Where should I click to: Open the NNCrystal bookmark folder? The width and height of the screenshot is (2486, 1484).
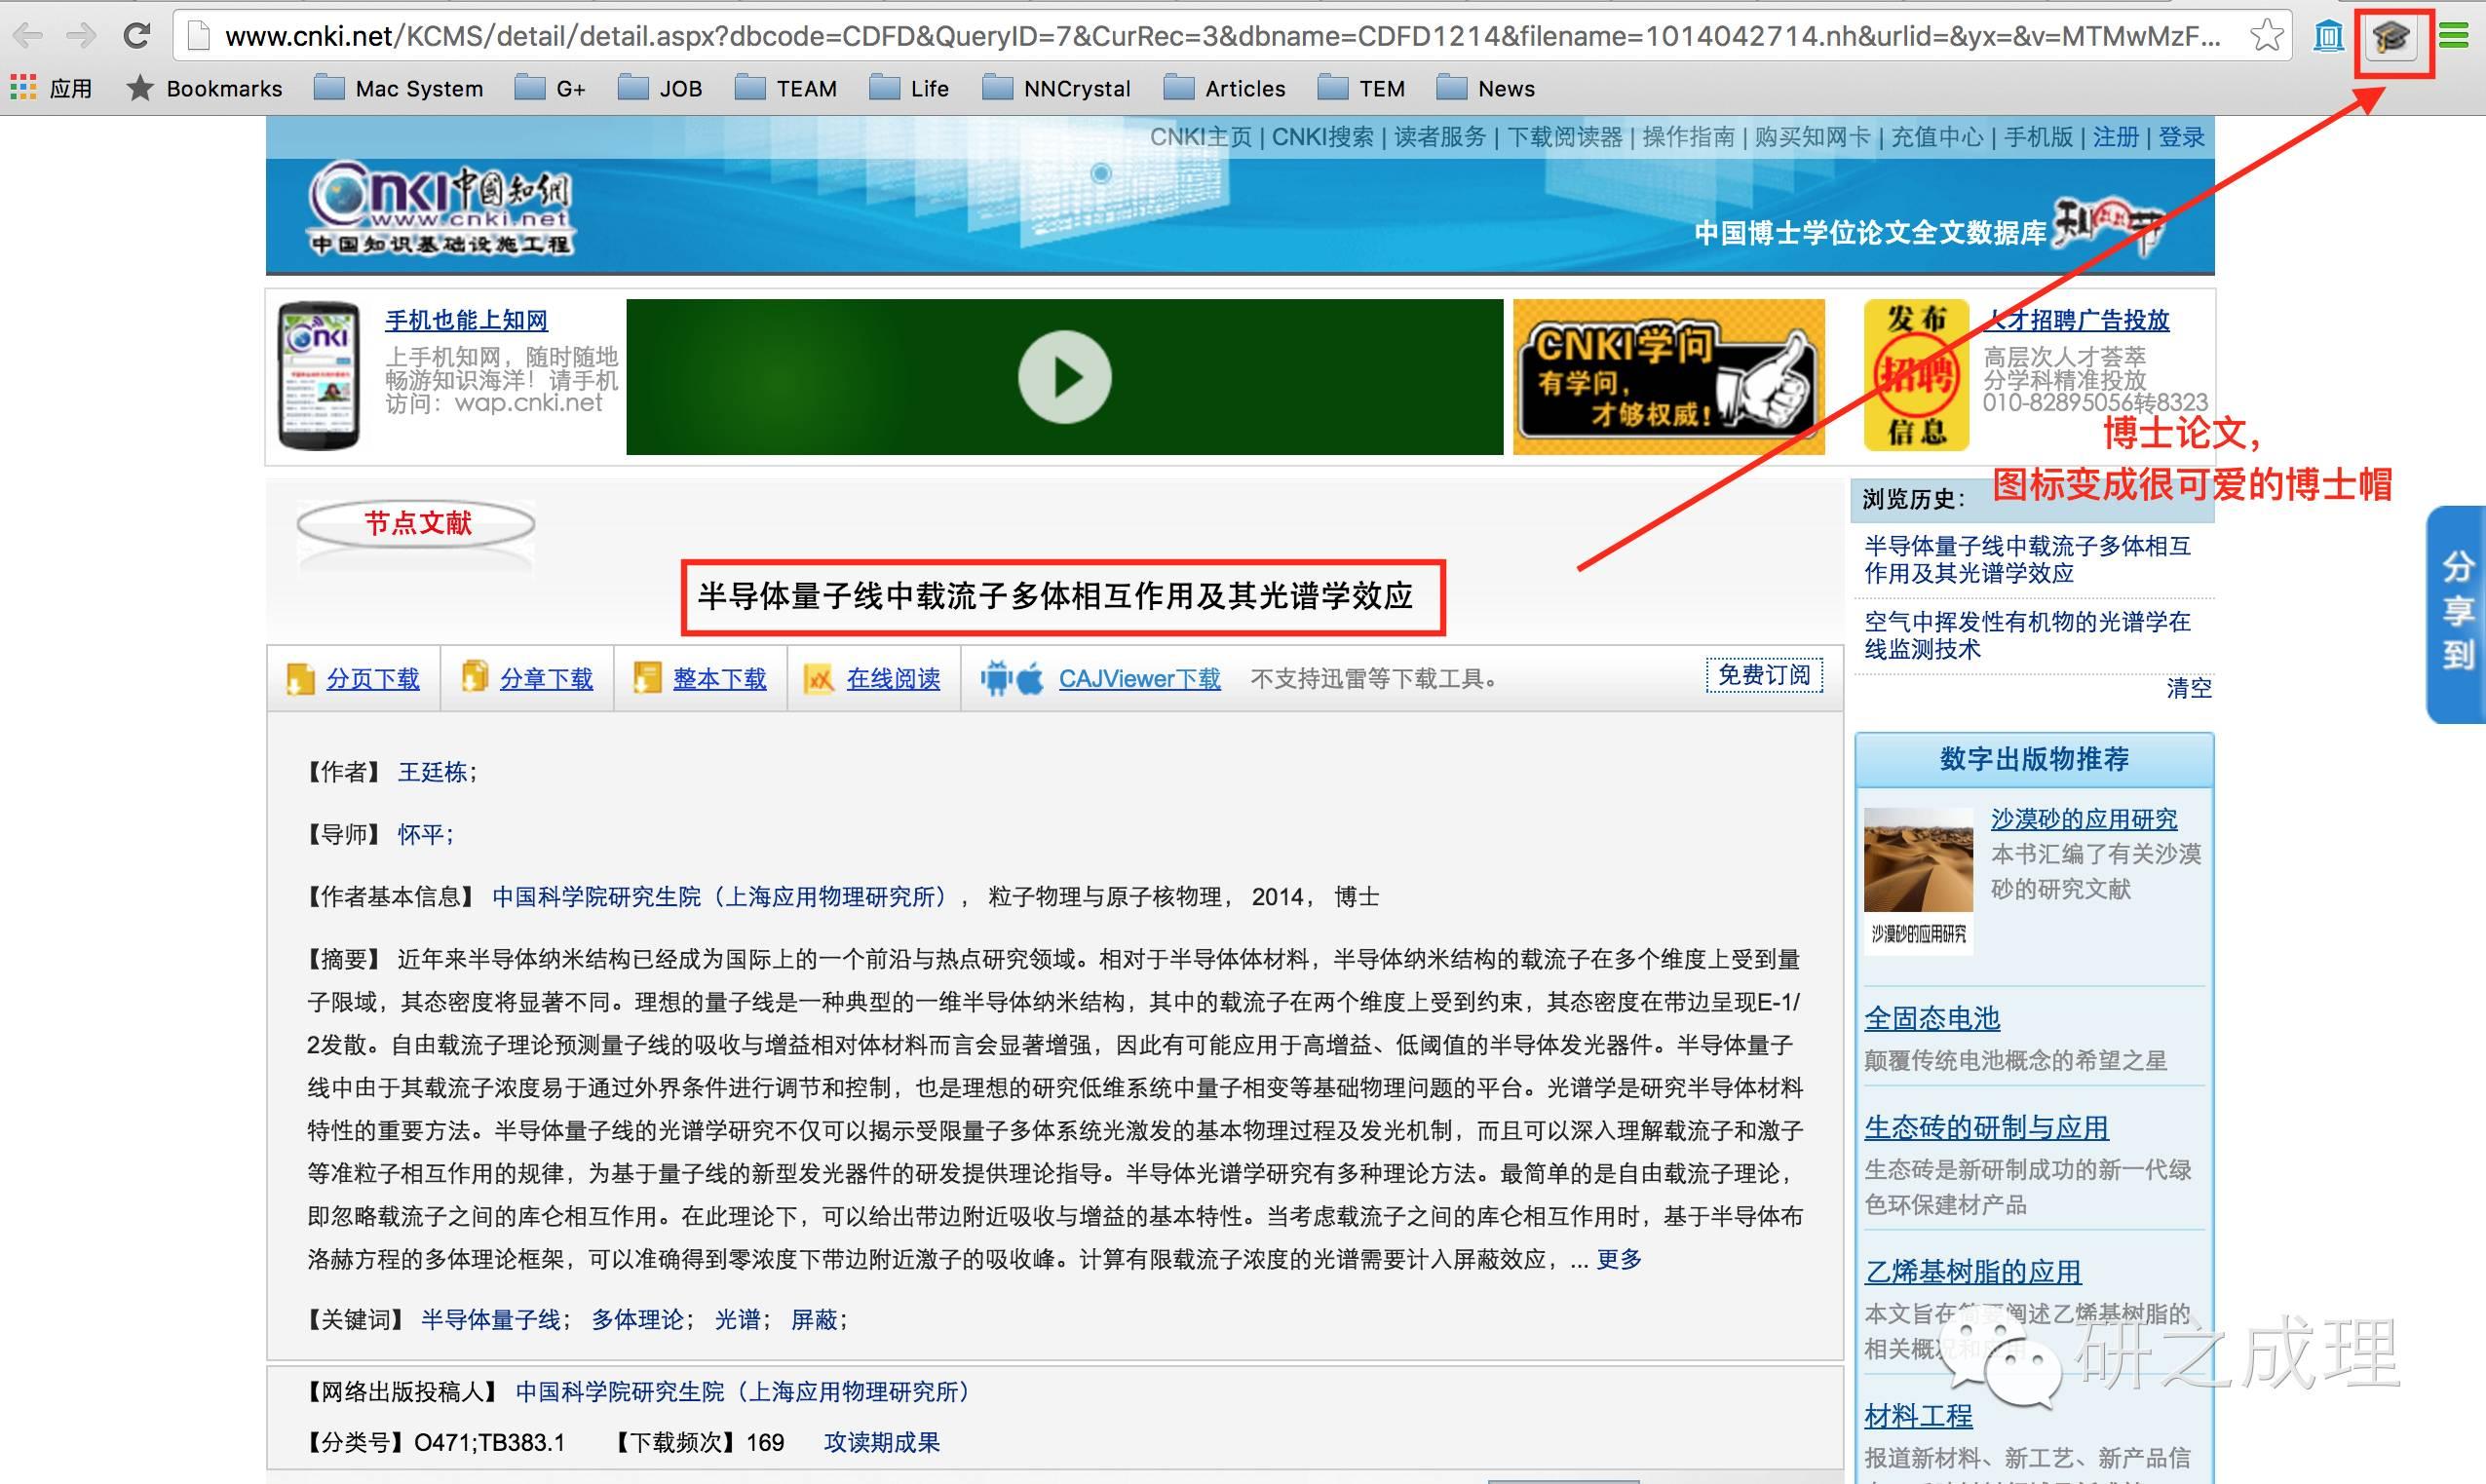(1057, 88)
